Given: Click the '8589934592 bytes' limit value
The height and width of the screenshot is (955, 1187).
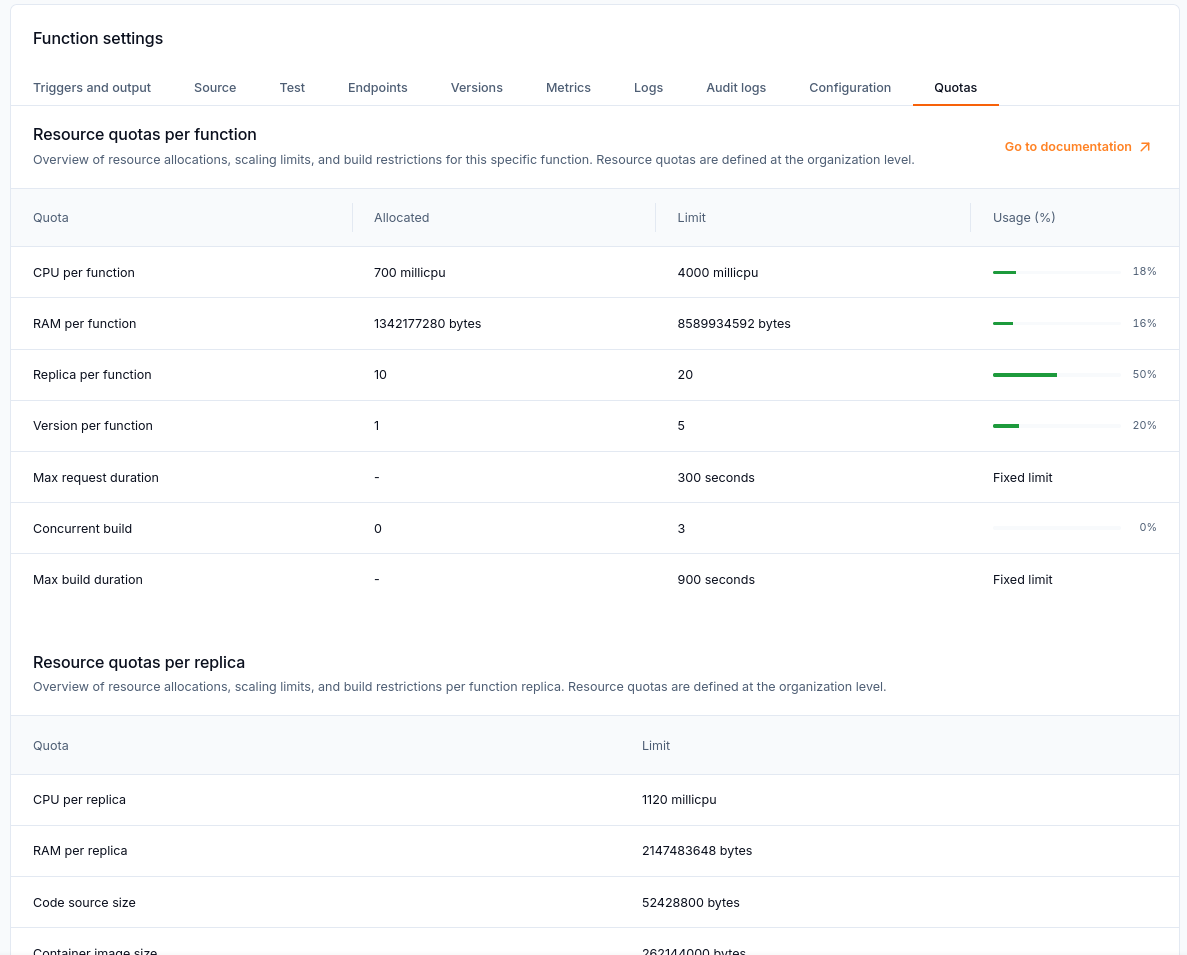Looking at the screenshot, I should 734,324.
